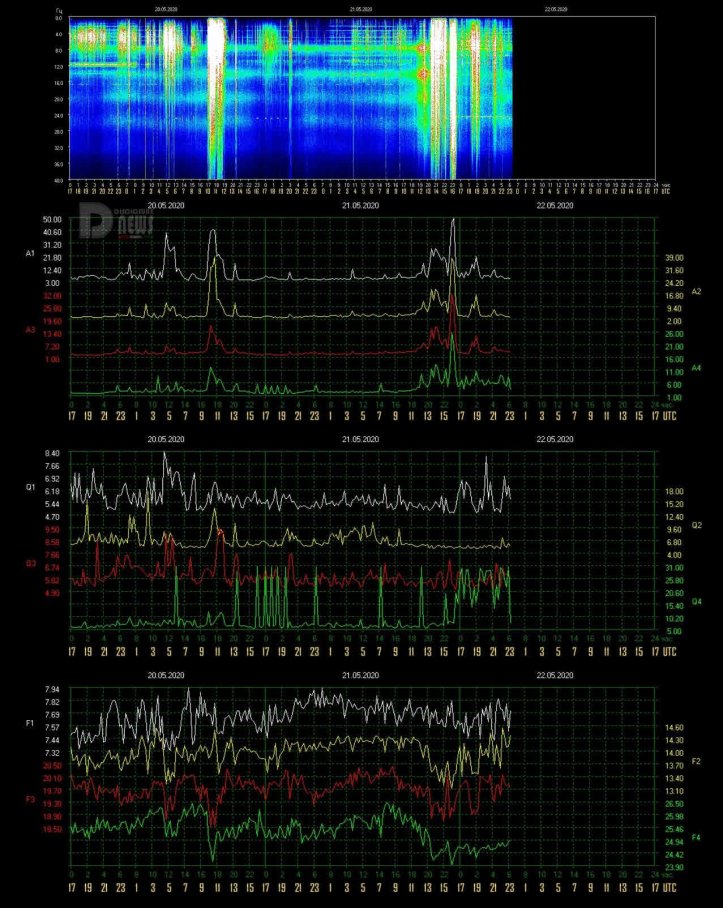This screenshot has width=723, height=908.
Task: Click the green F4 series label
Action: tap(697, 836)
